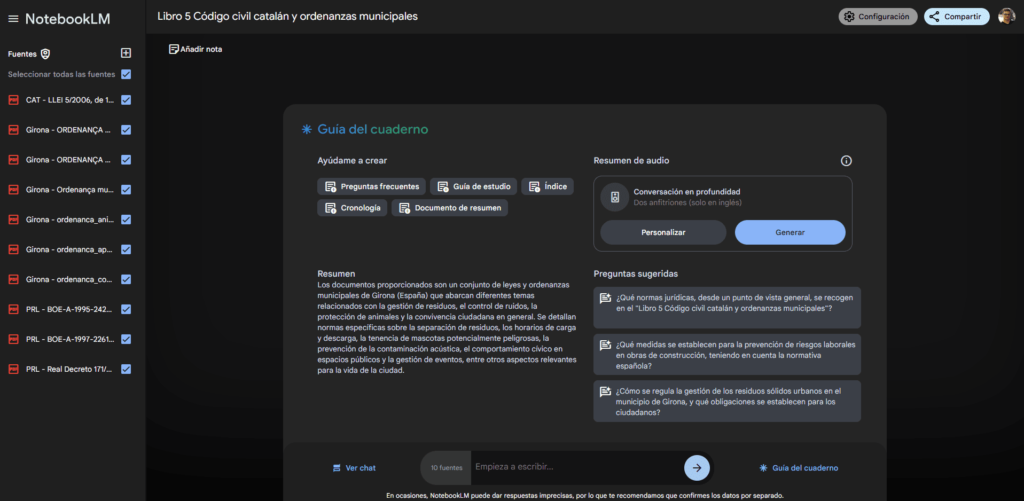1024x501 pixels.
Task: Uncheck the PRL - BOE-A-1997-2261... source
Action: coord(126,339)
